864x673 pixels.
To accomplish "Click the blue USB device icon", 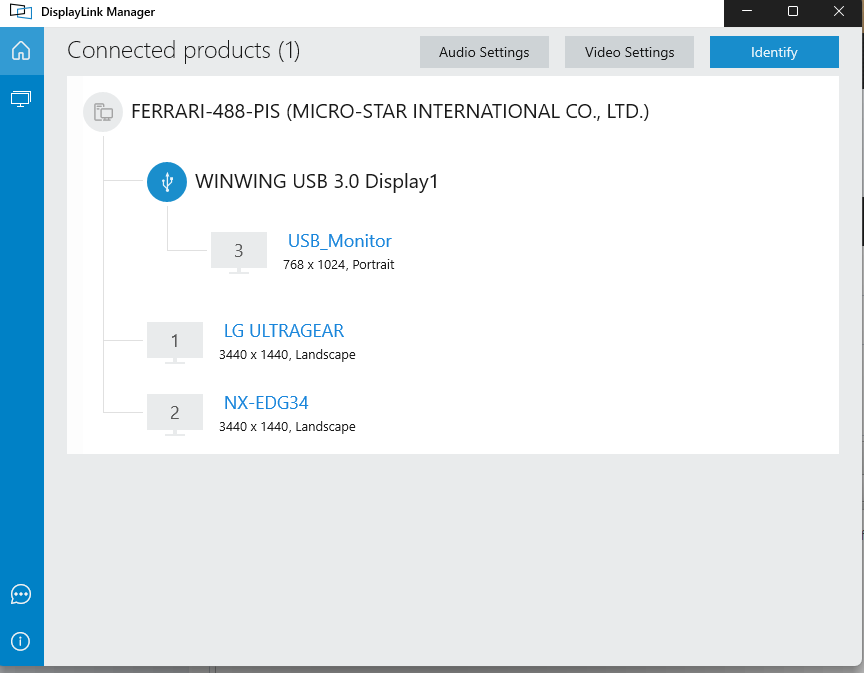I will pyautogui.click(x=167, y=182).
